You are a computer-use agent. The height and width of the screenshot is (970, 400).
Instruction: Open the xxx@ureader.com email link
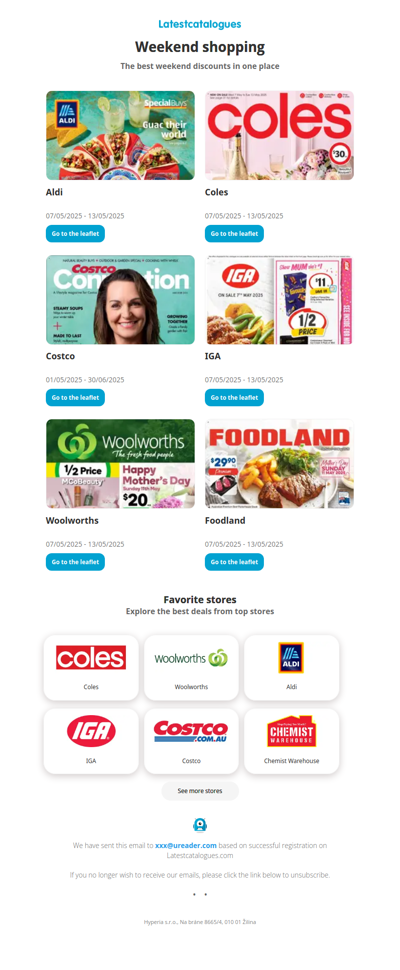tap(185, 845)
